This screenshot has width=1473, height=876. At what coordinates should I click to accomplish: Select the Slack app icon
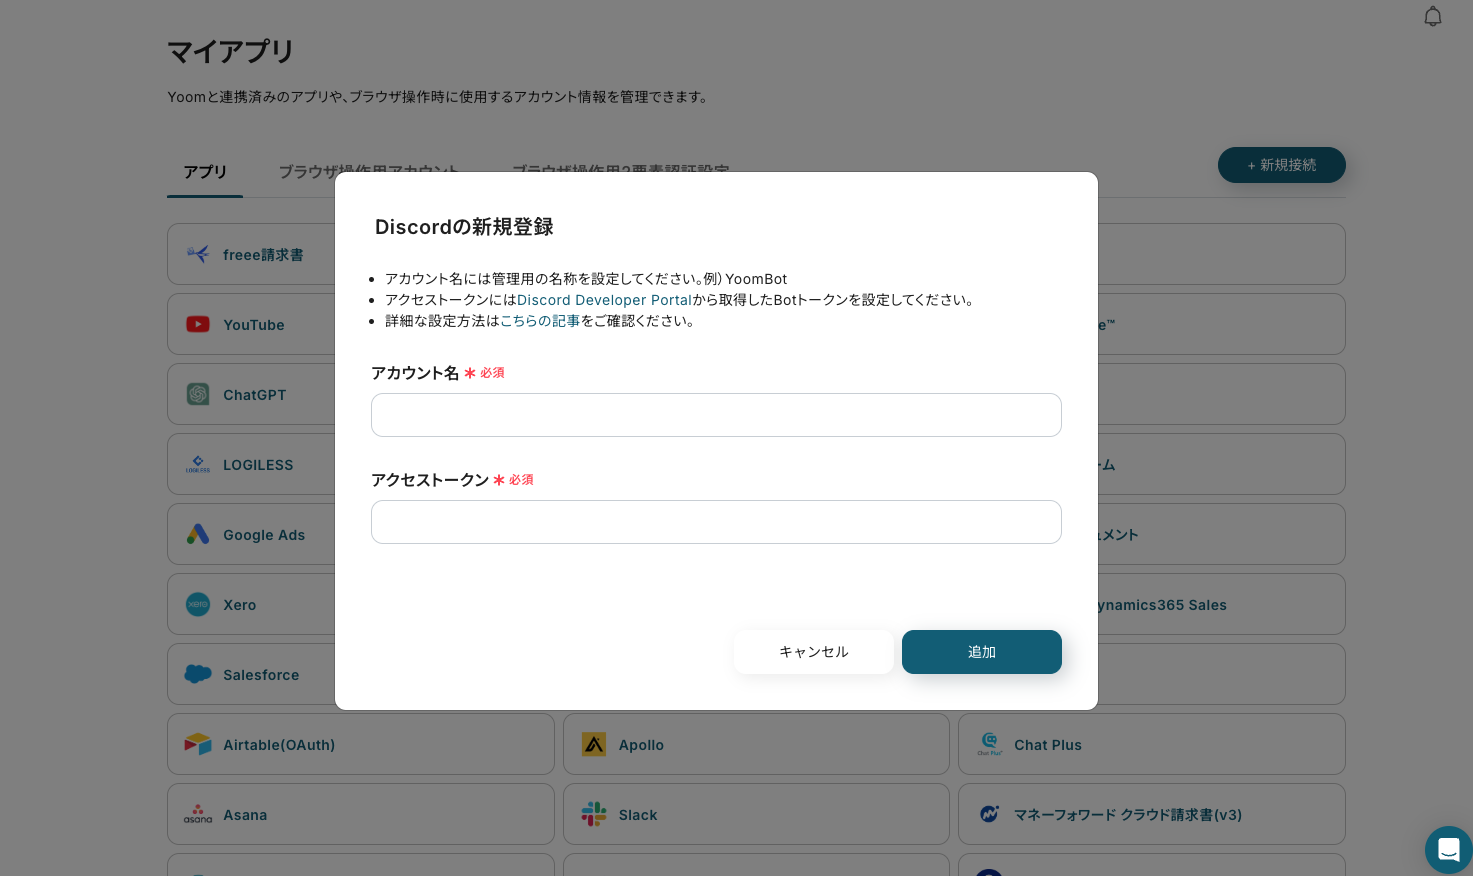[x=594, y=814]
